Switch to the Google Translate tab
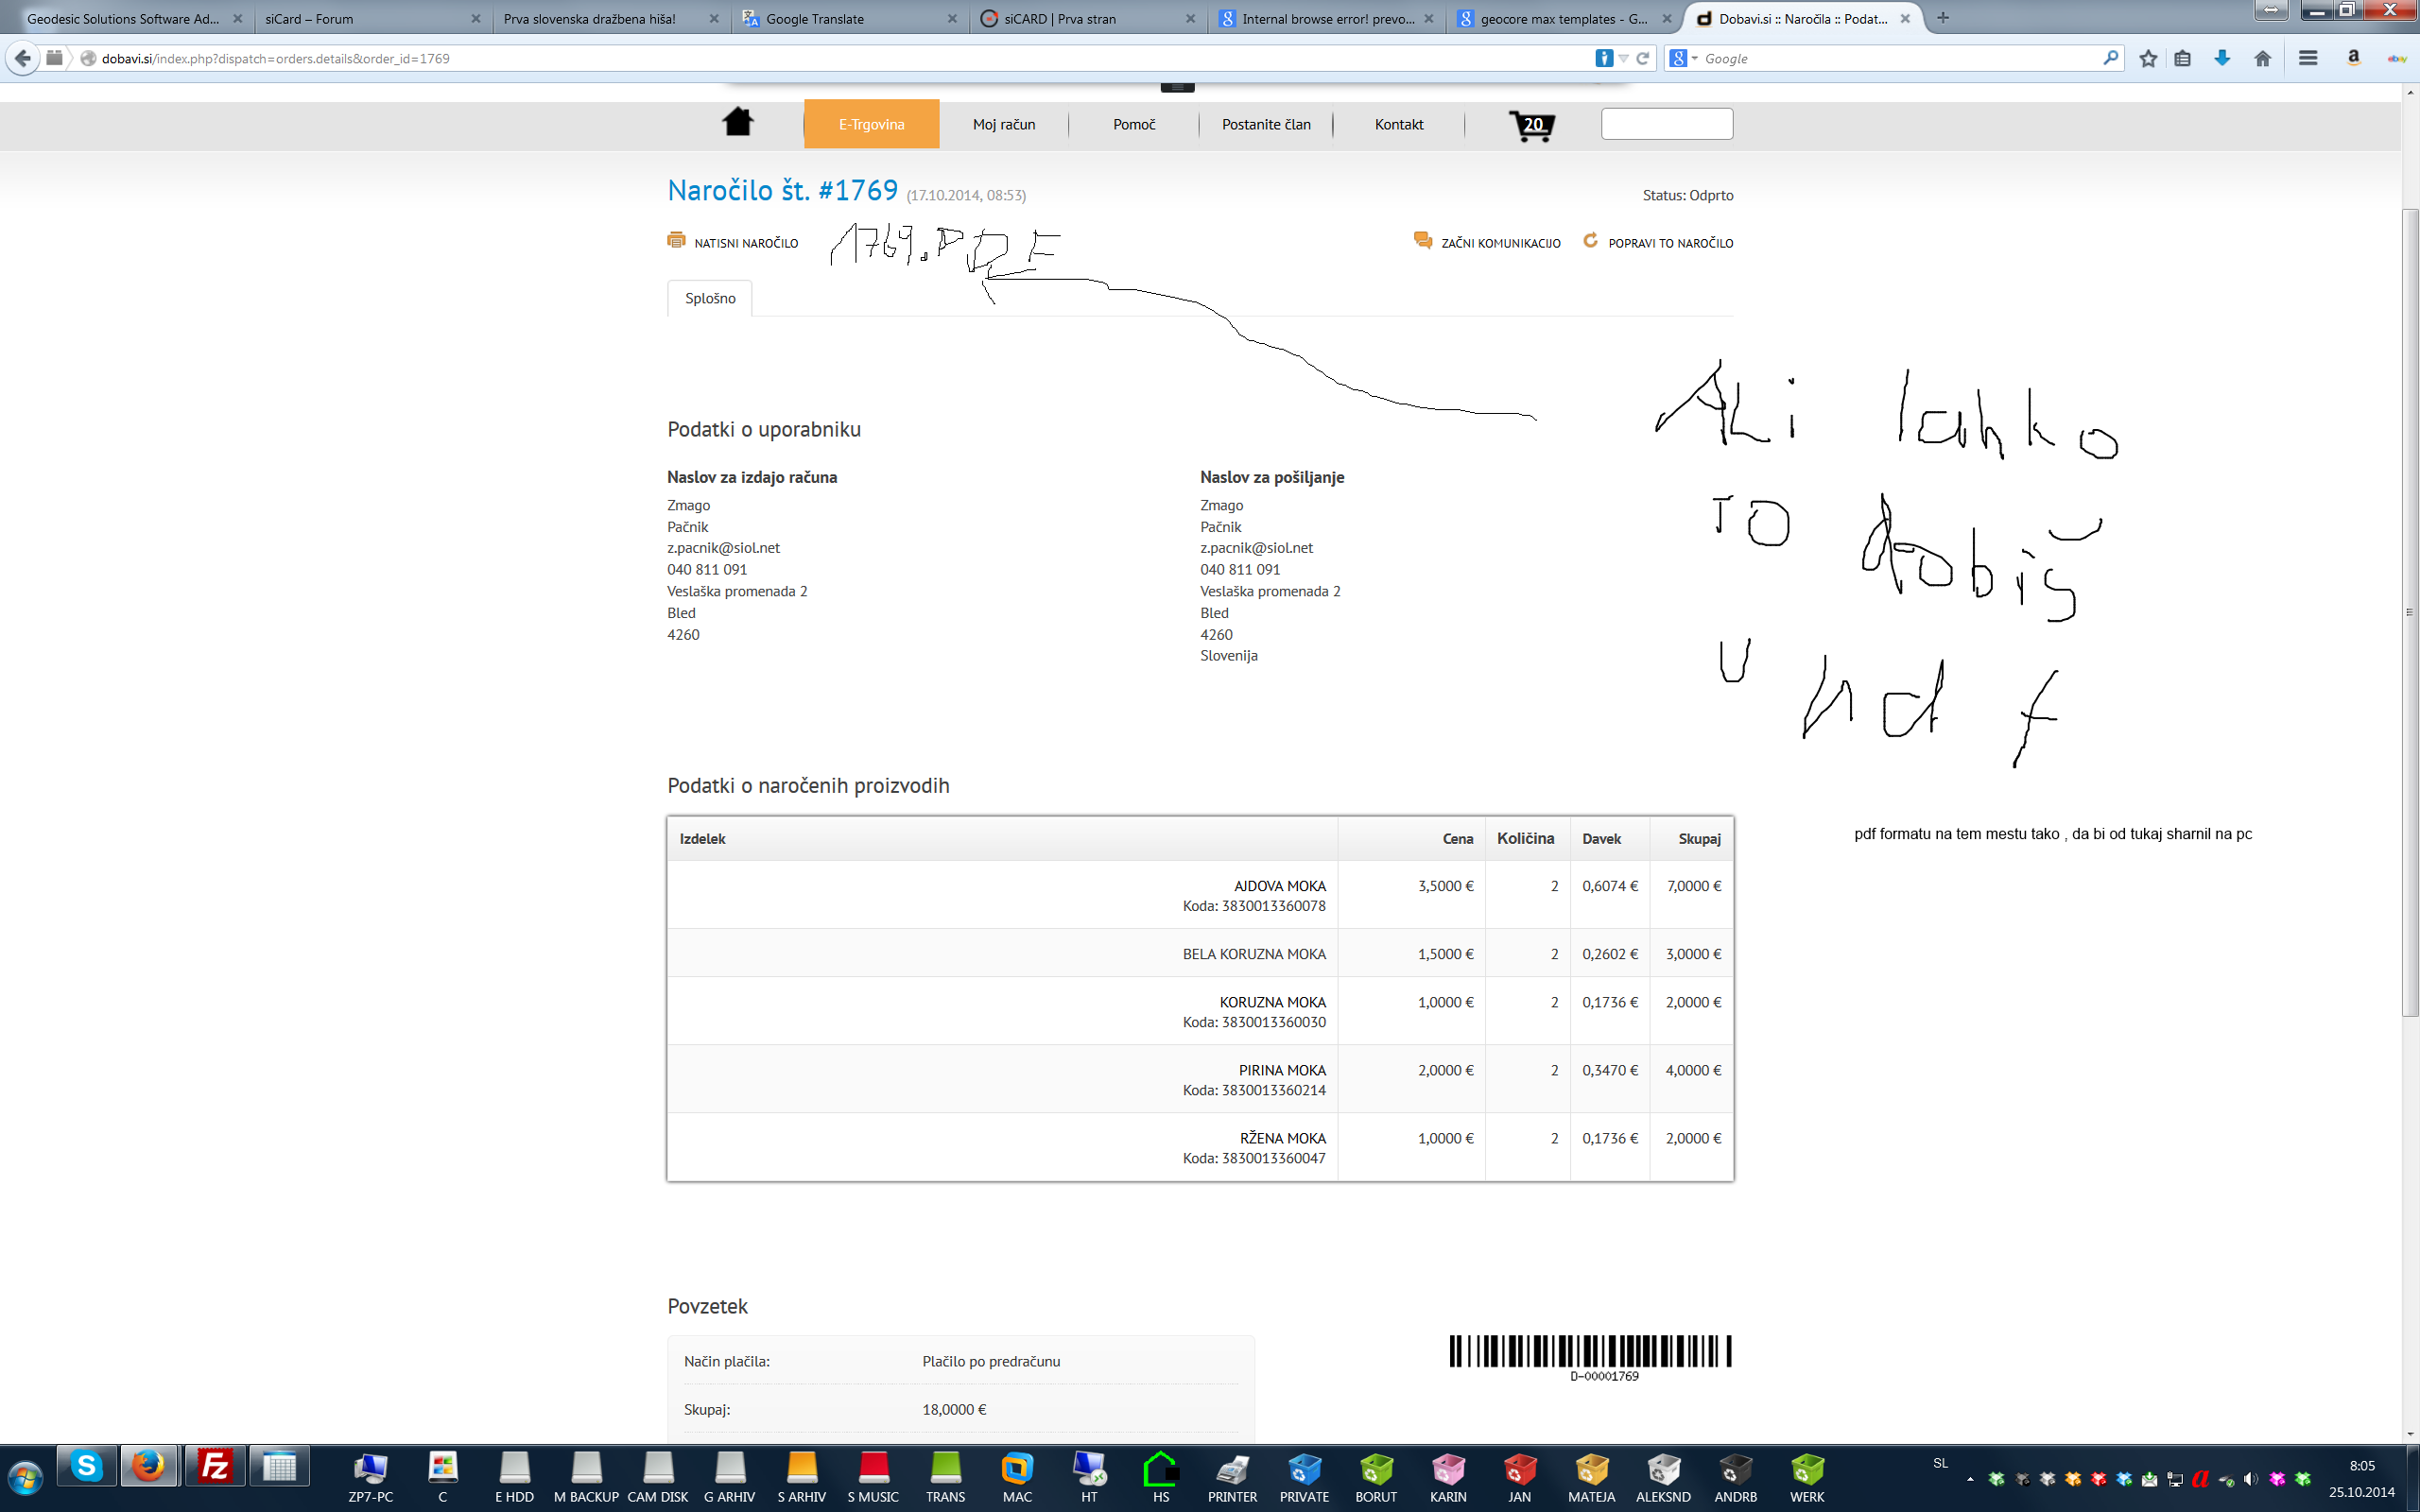Screen dimensions: 2420x1512 850,19
